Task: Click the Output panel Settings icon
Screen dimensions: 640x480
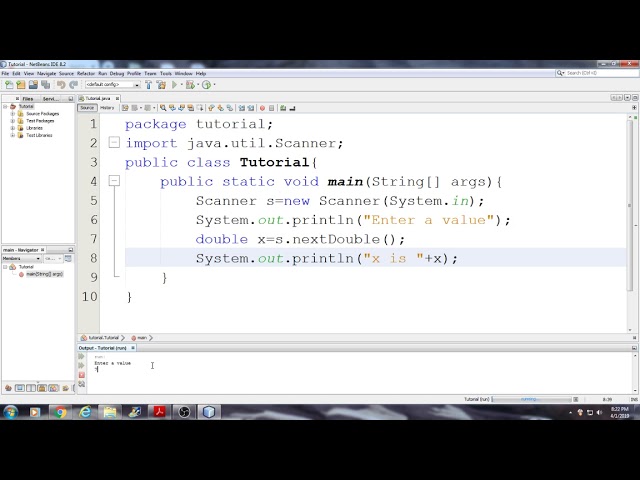Action: click(x=81, y=384)
